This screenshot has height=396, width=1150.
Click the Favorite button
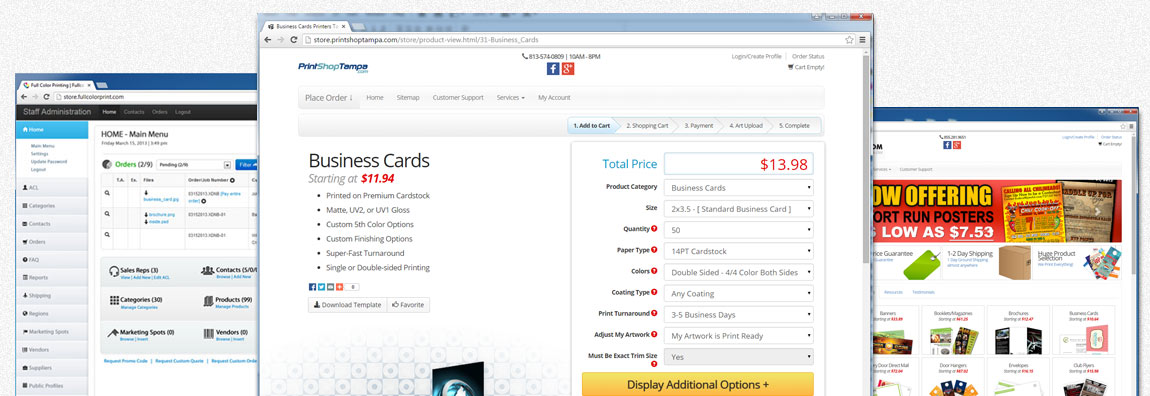click(x=409, y=304)
